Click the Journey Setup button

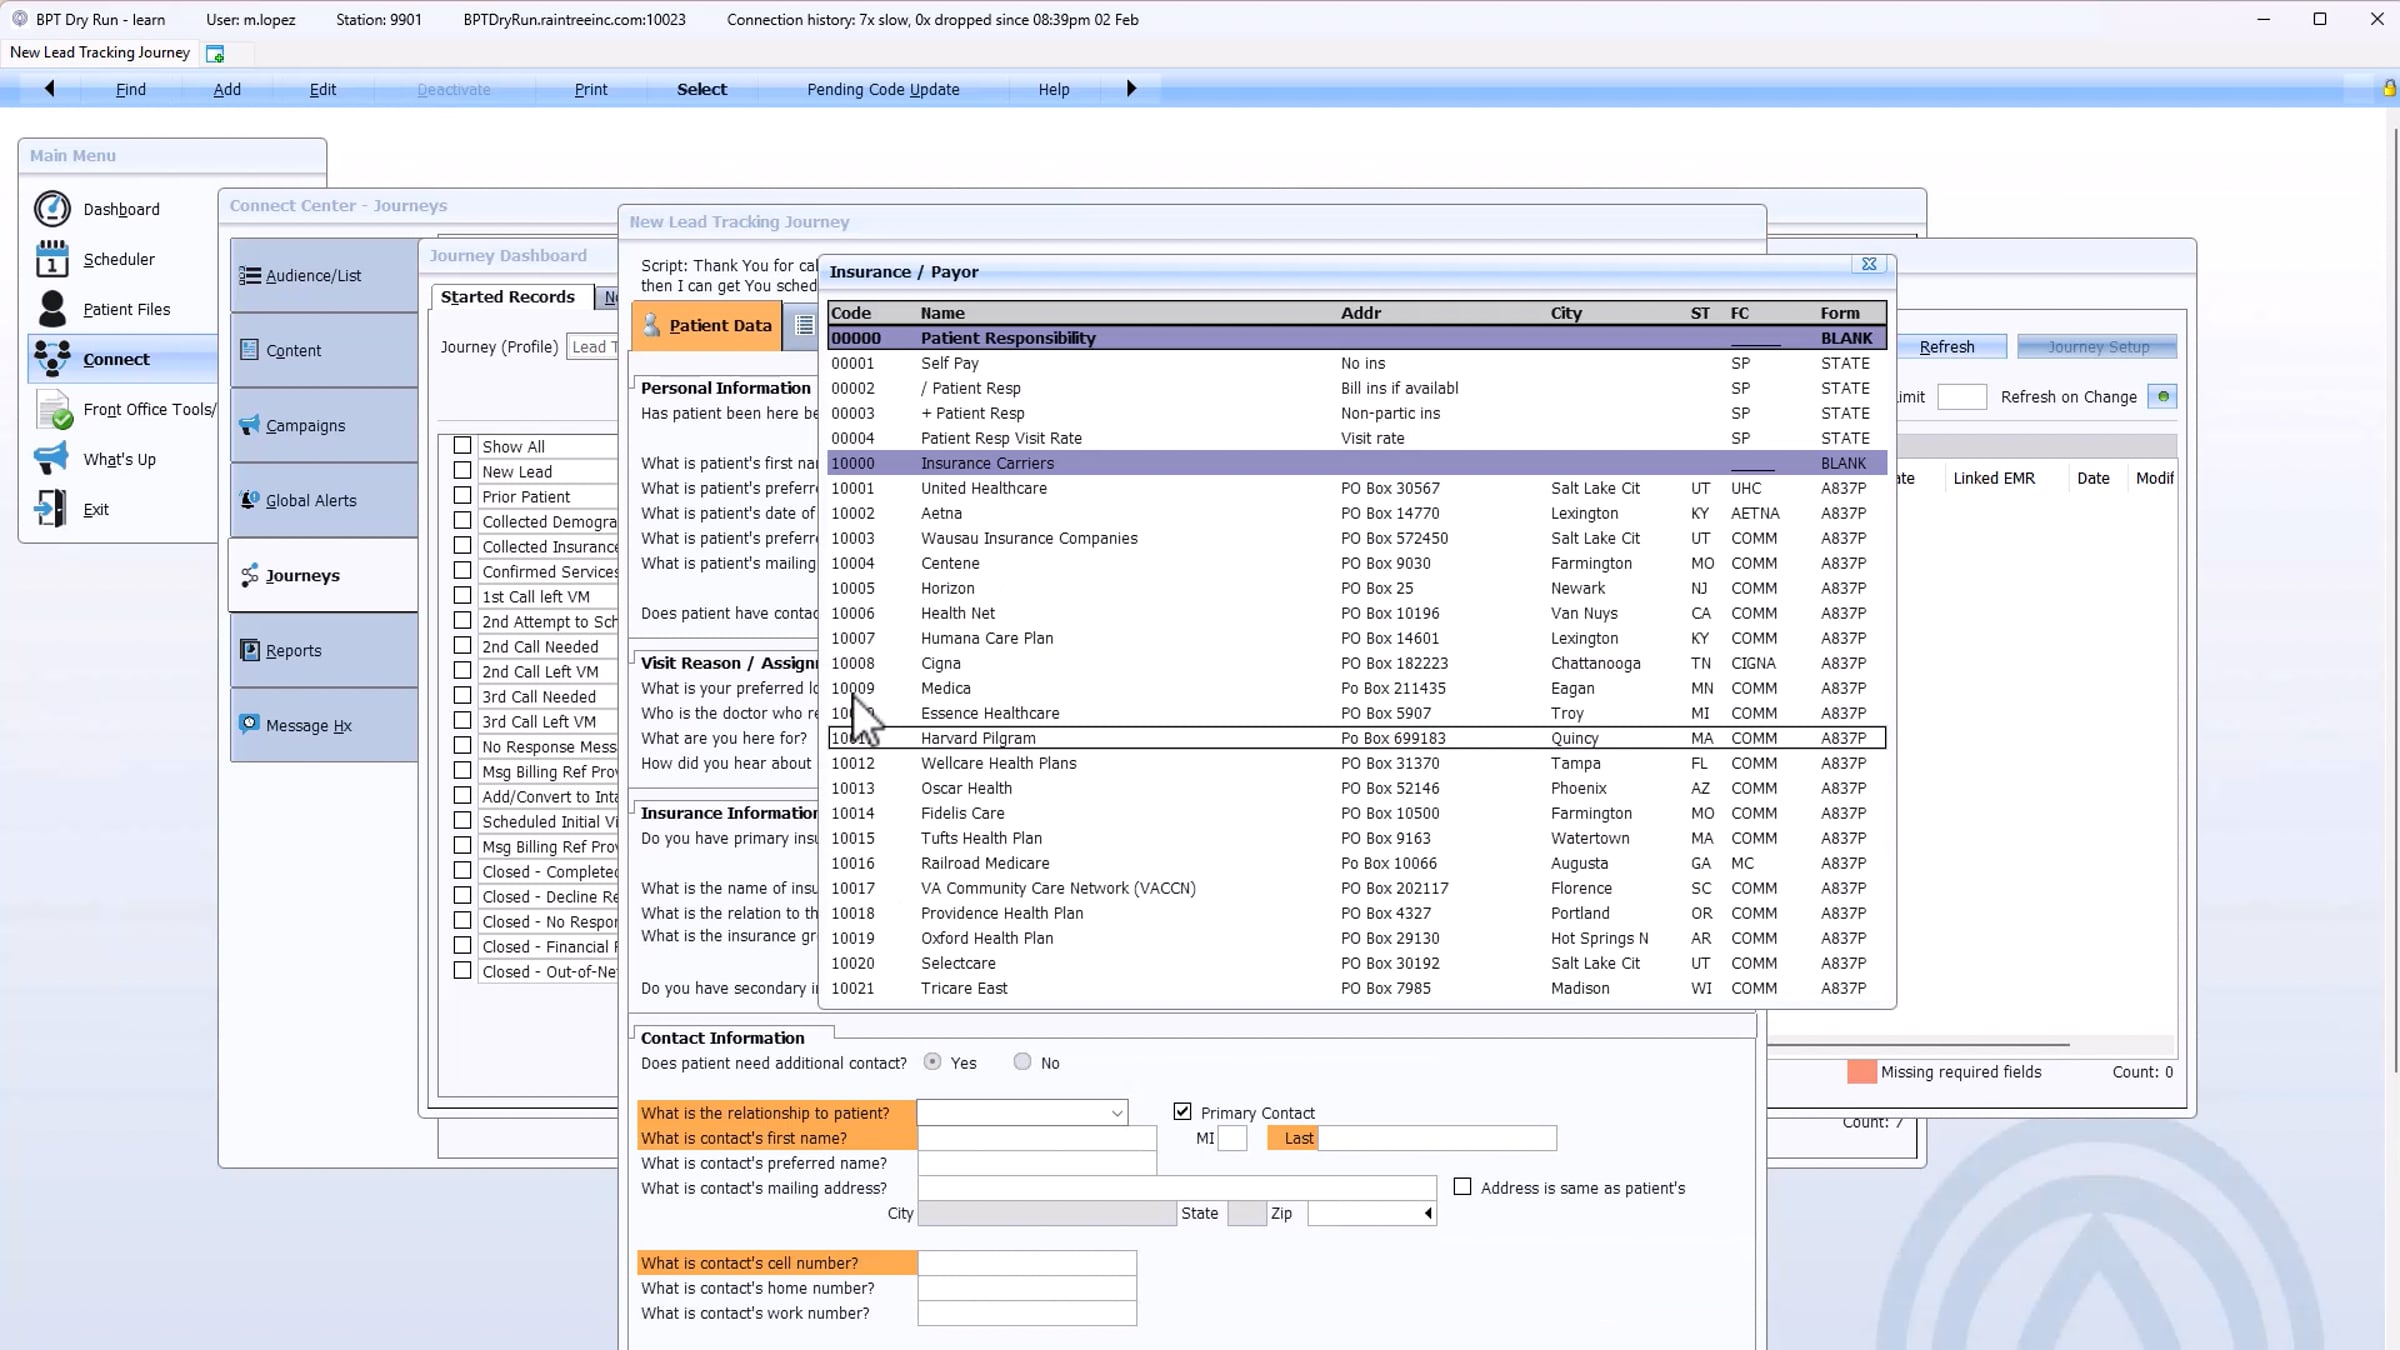point(2098,347)
